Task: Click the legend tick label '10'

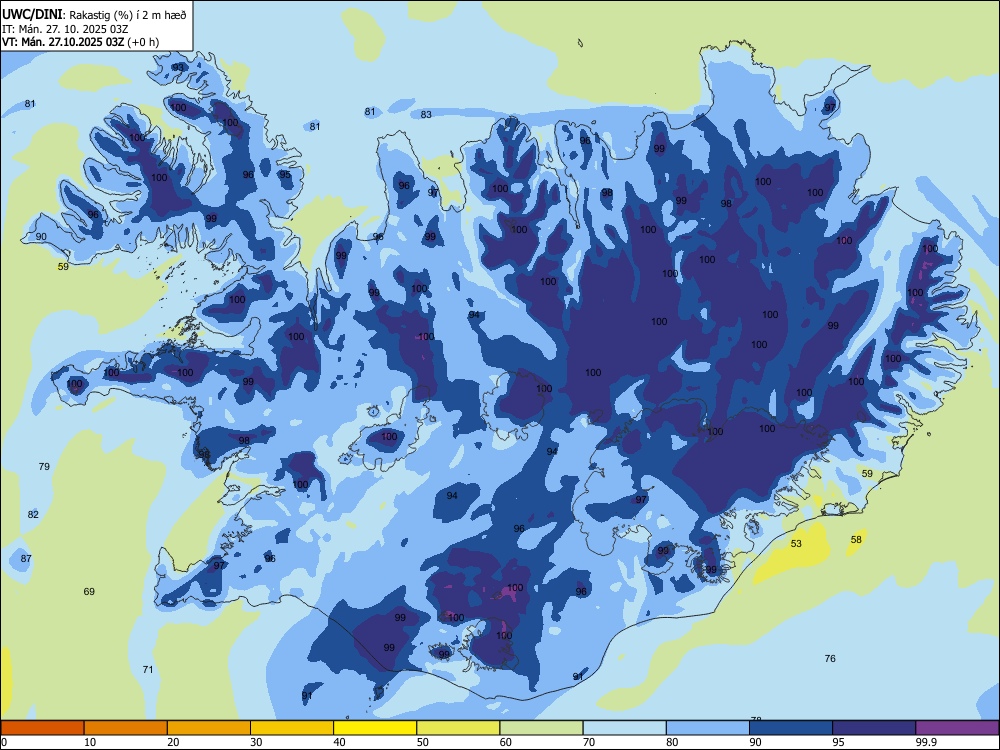Action: 90,742
